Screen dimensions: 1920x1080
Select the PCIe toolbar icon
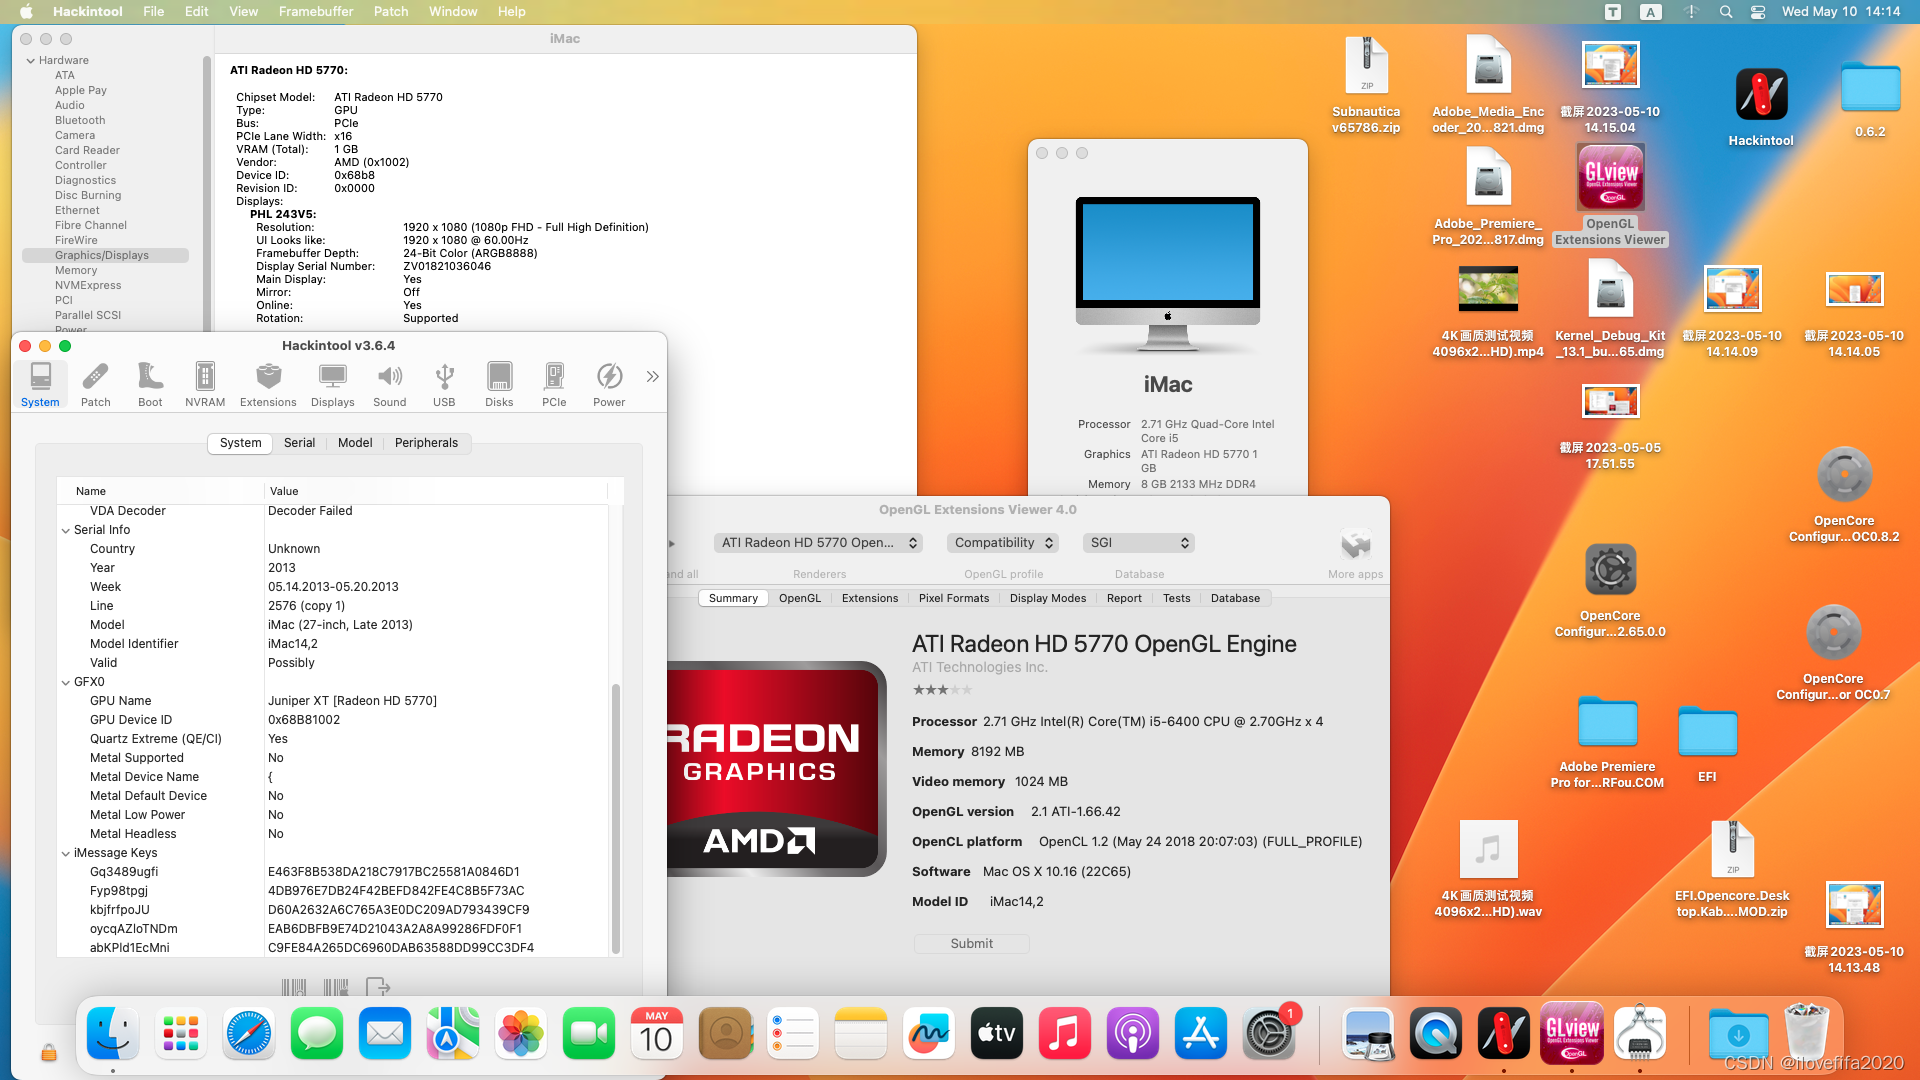[x=554, y=384]
